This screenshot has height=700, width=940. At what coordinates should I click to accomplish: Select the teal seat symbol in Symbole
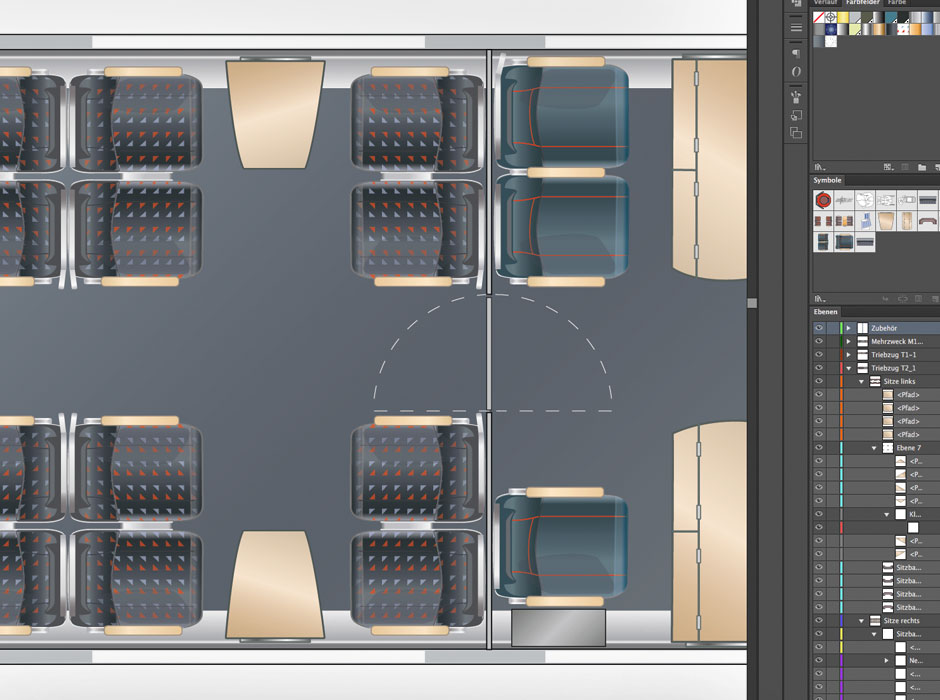click(844, 242)
